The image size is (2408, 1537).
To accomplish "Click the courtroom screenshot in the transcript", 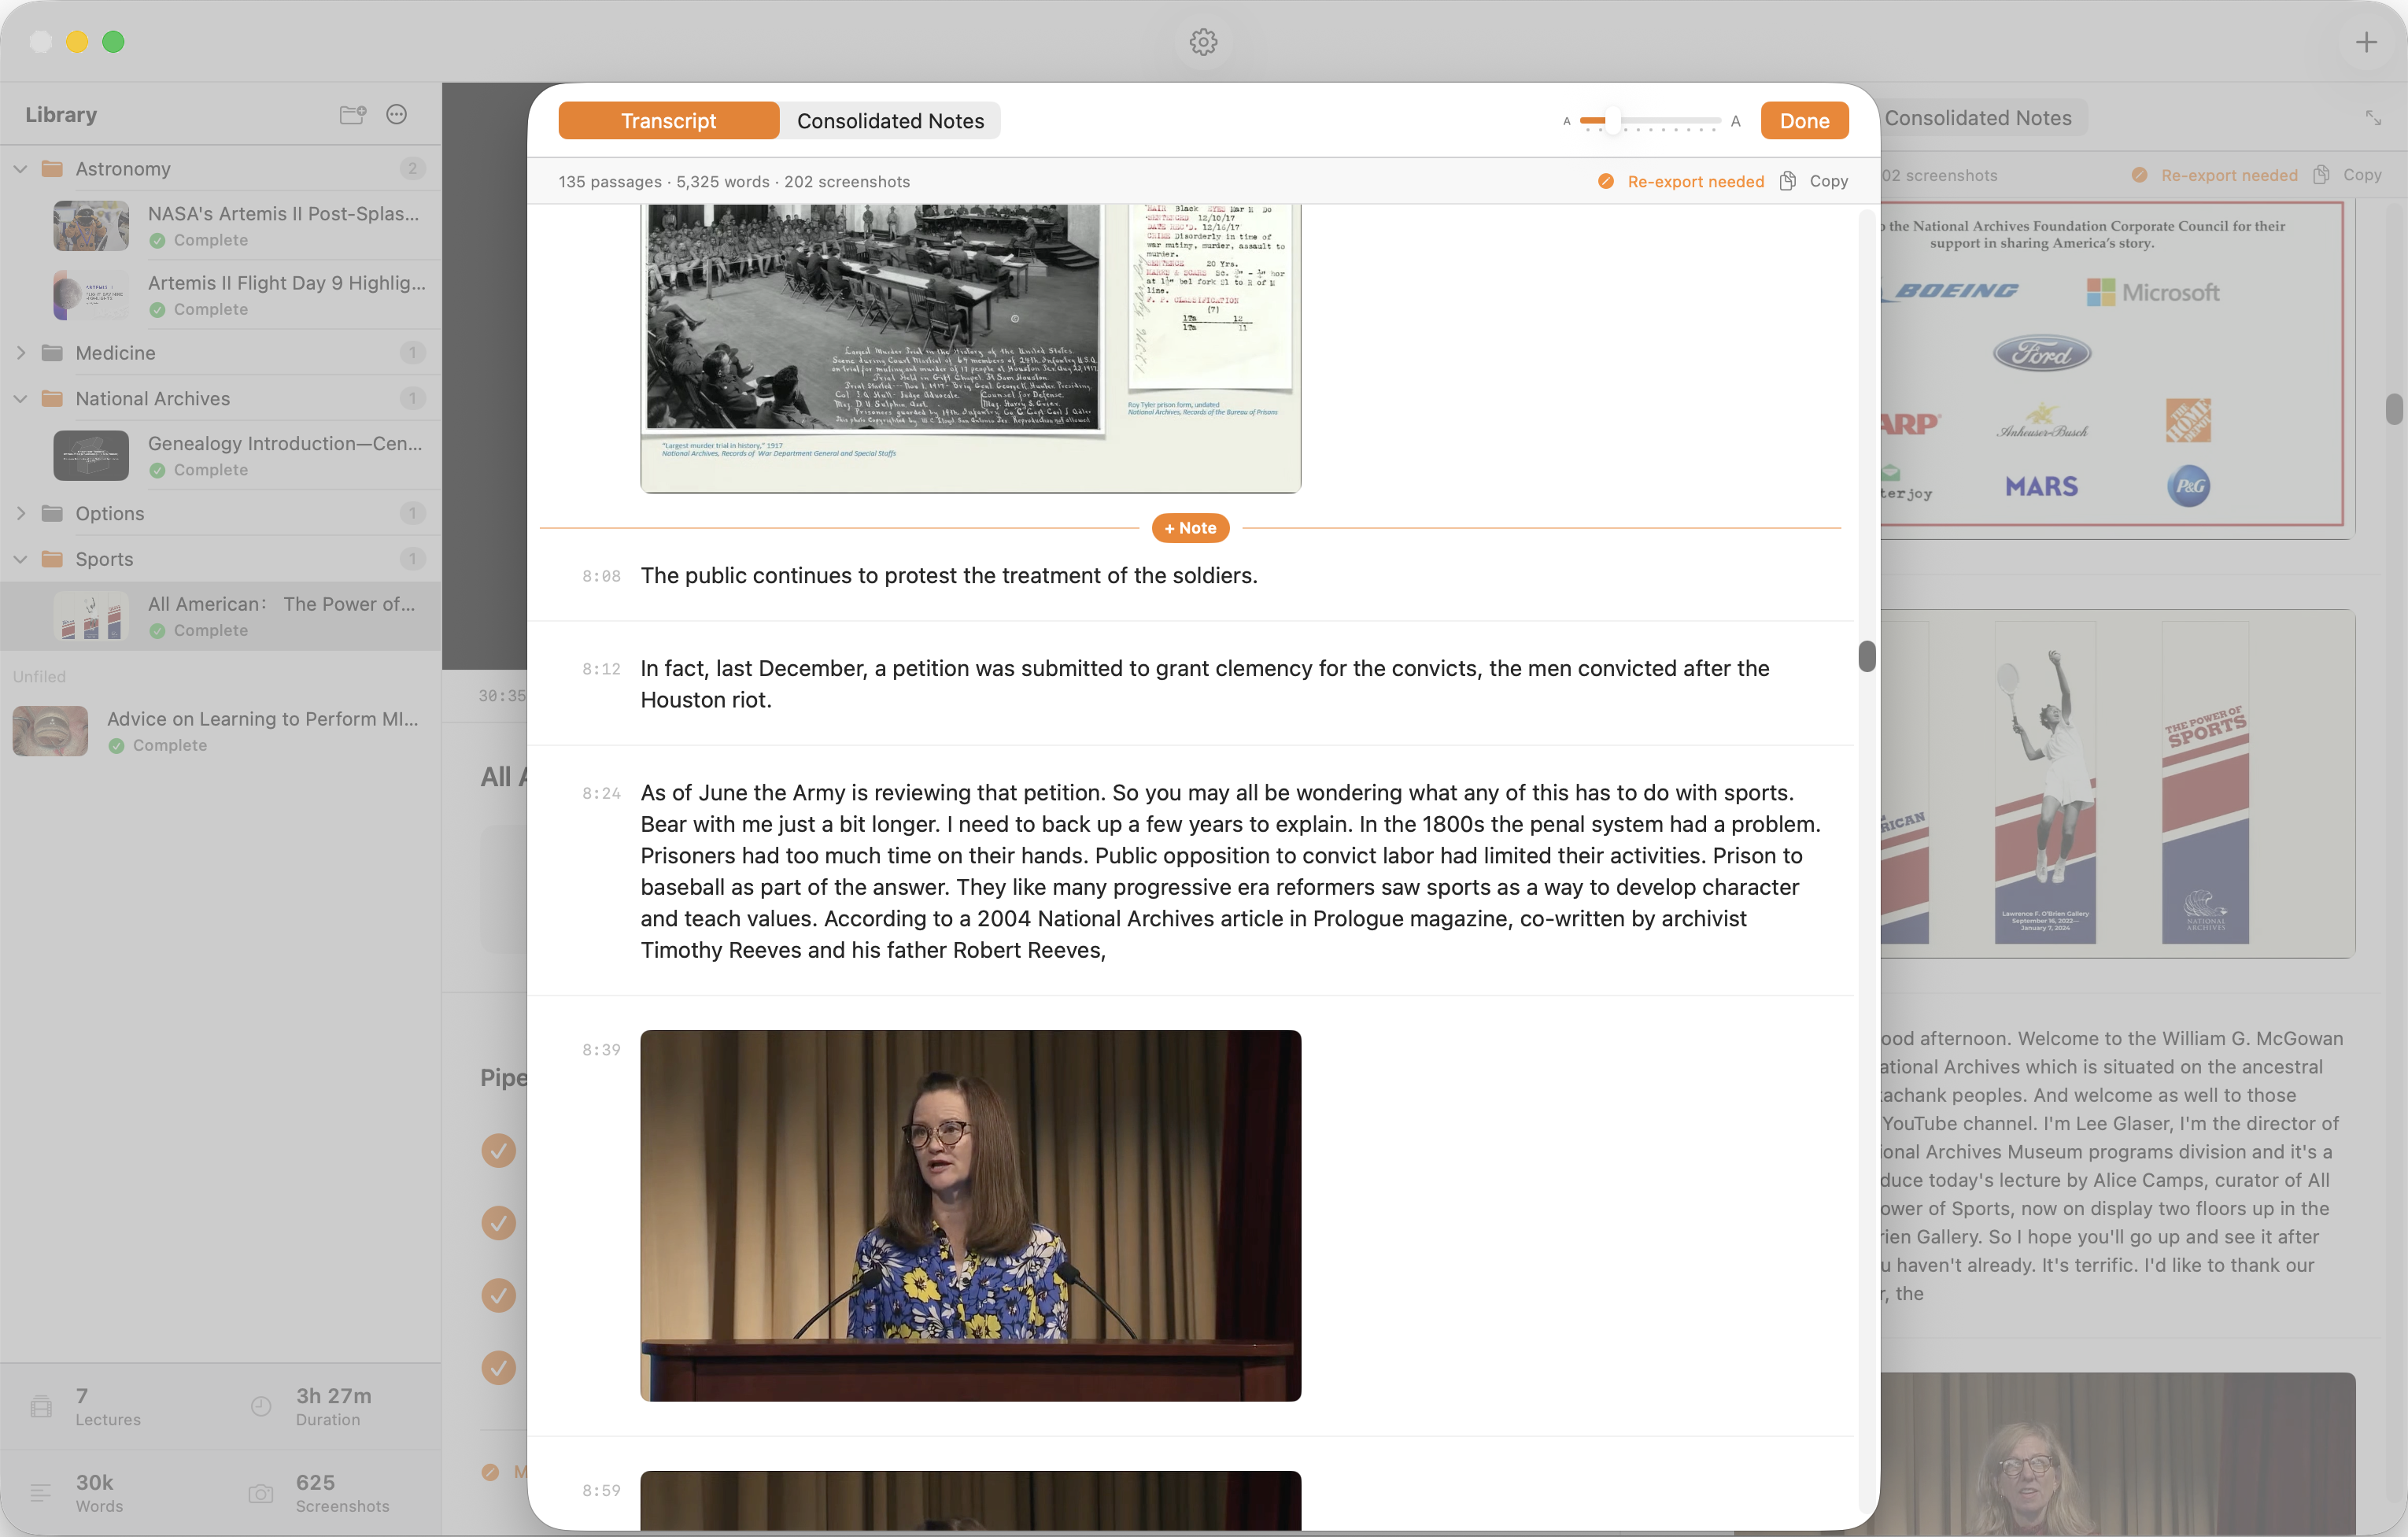I will click(x=970, y=348).
